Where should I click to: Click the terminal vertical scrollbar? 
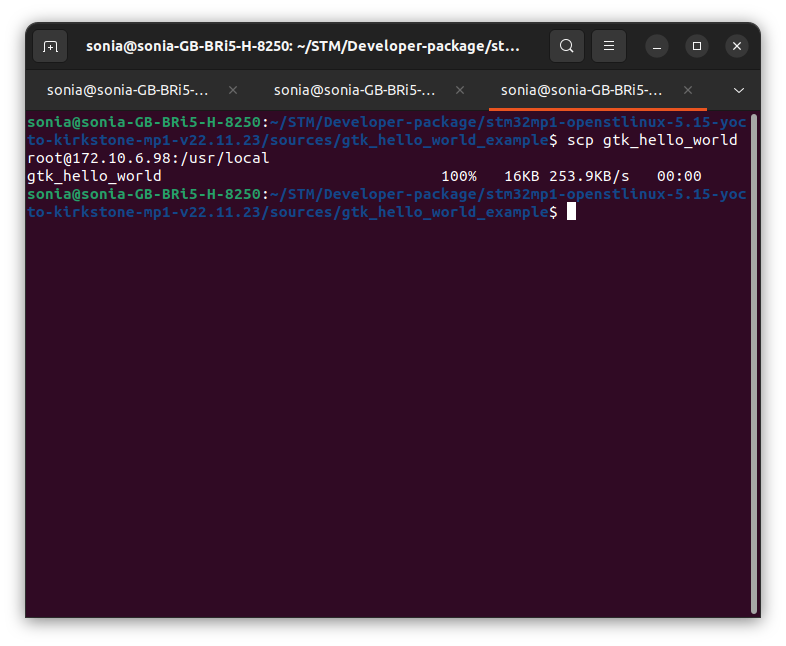[753, 363]
